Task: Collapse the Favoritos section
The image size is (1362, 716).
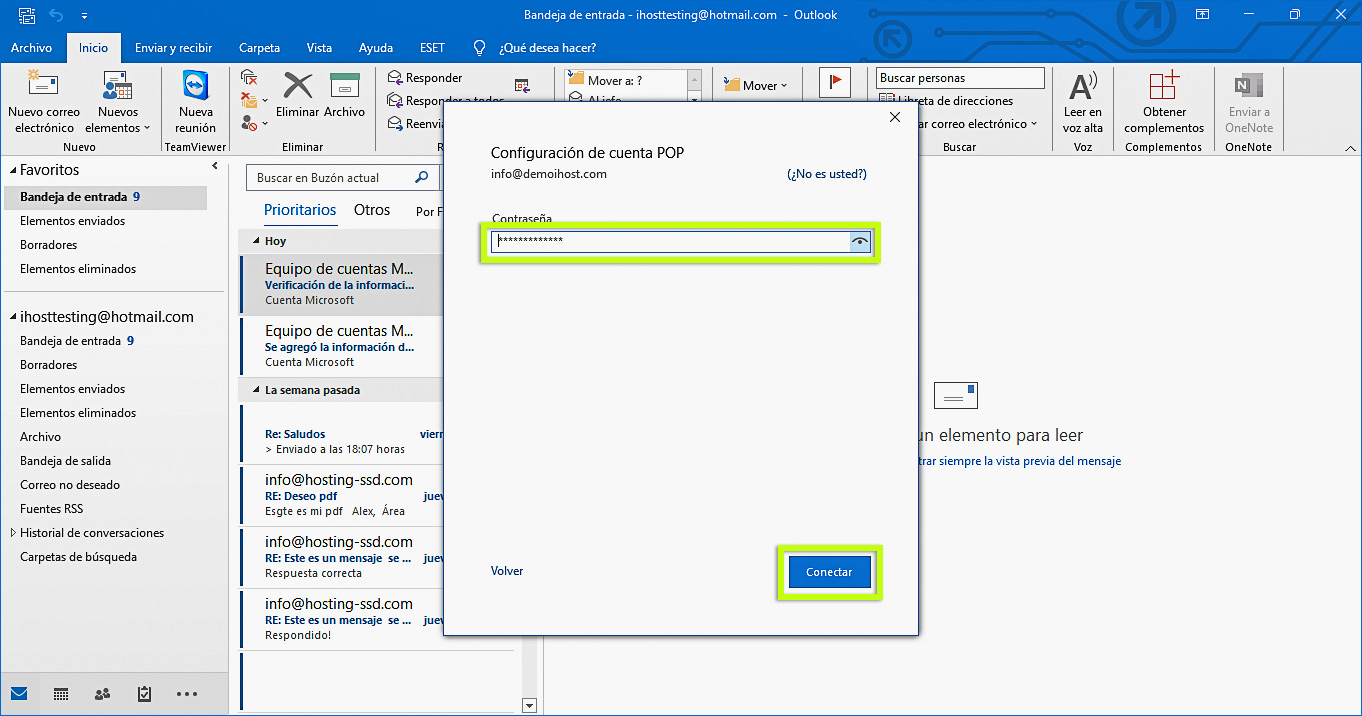Action: pos(11,171)
